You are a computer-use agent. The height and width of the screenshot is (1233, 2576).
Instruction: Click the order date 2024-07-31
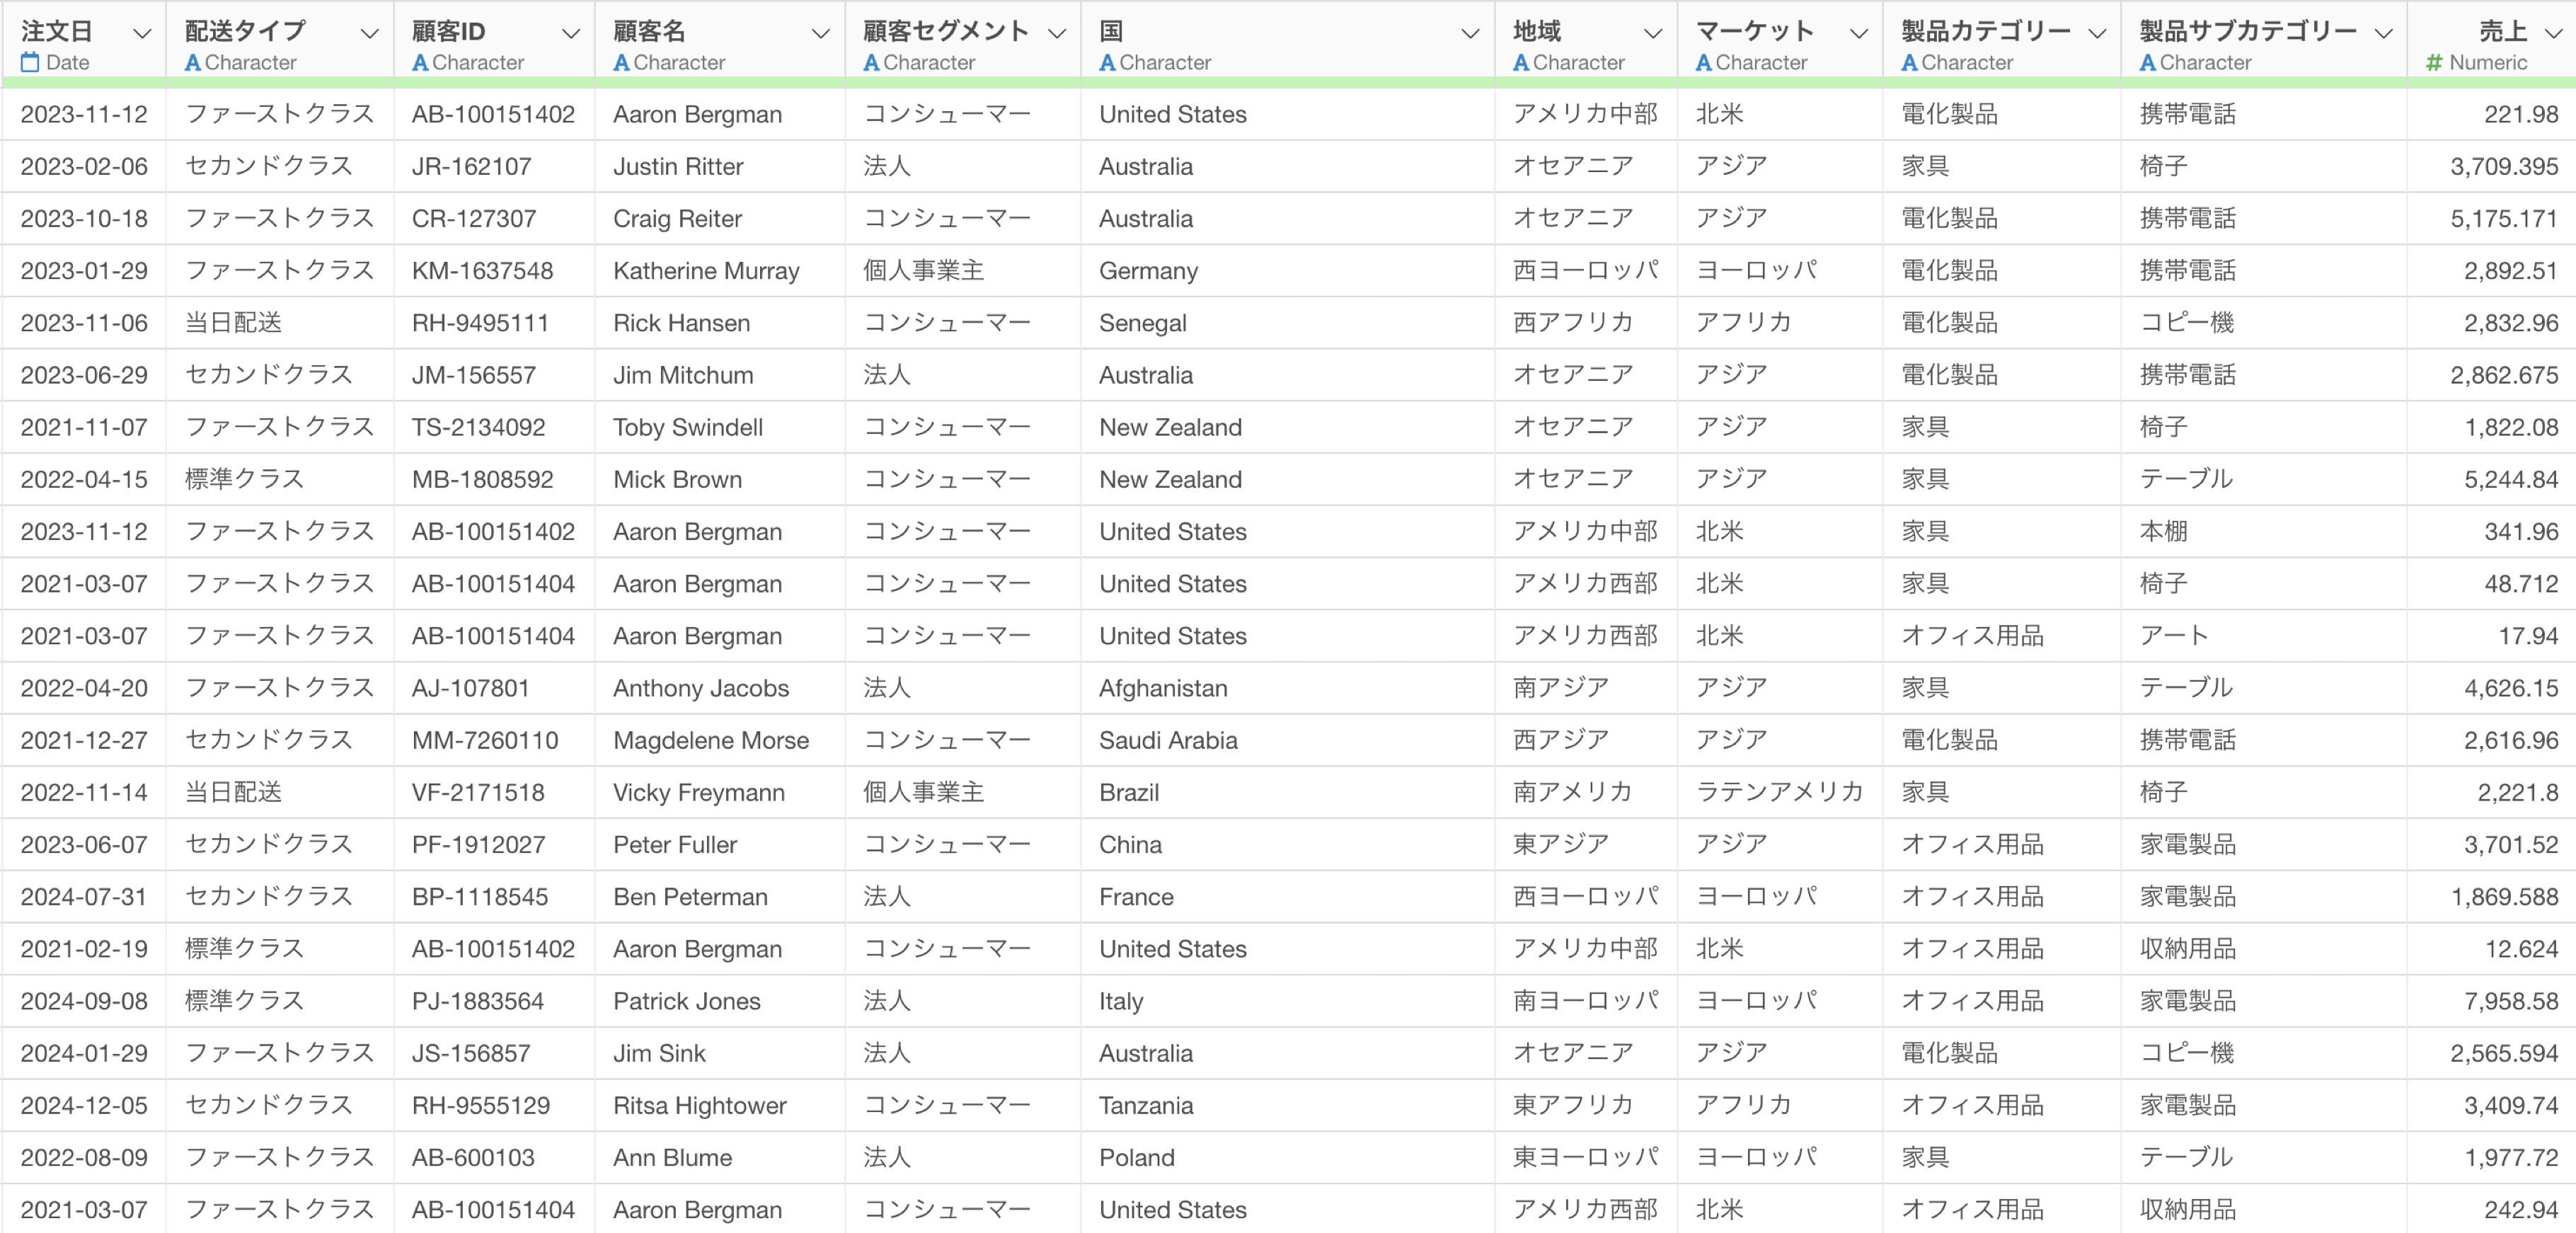[x=84, y=896]
